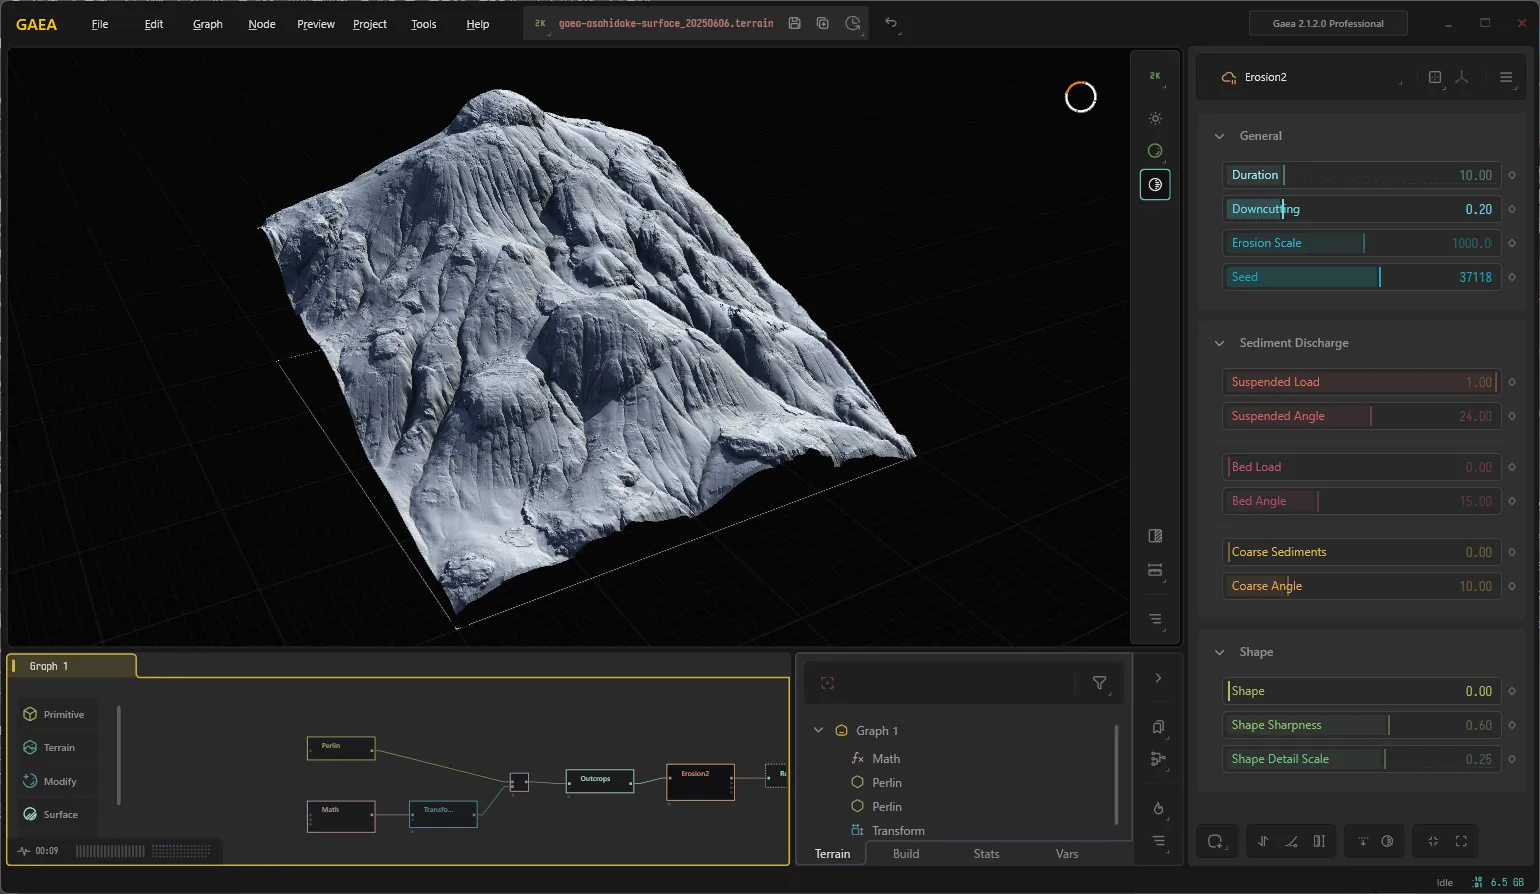Toggle the Duration parameter keyframe diamond

coord(1512,175)
